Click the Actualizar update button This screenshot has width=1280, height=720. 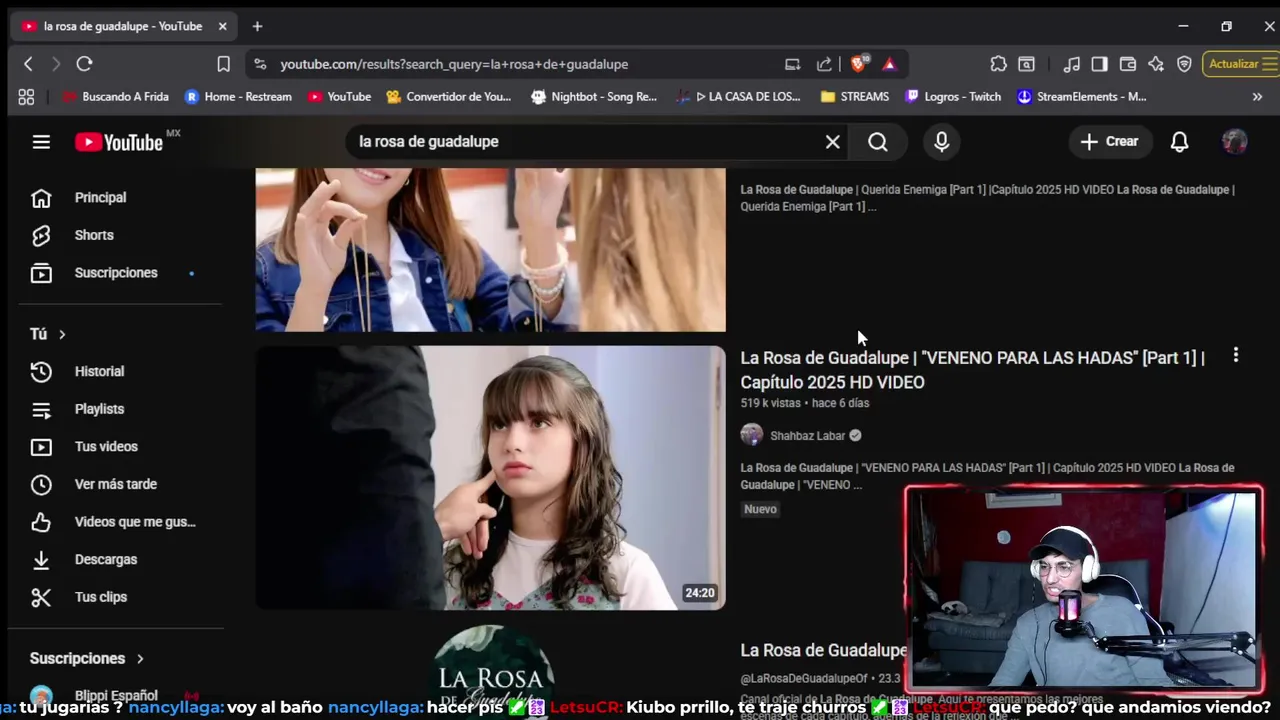coord(1240,64)
